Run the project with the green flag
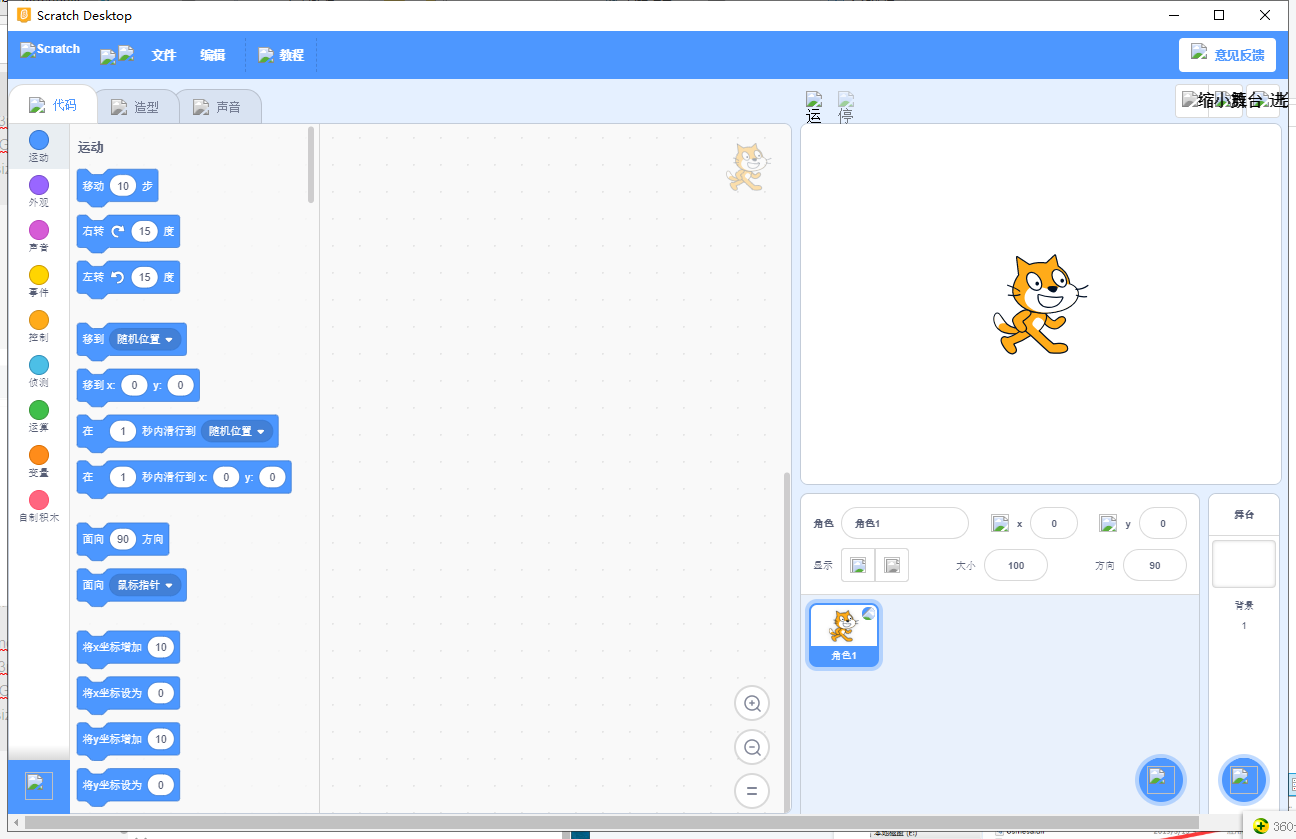Viewport: 1296px width, 839px height. (x=814, y=107)
